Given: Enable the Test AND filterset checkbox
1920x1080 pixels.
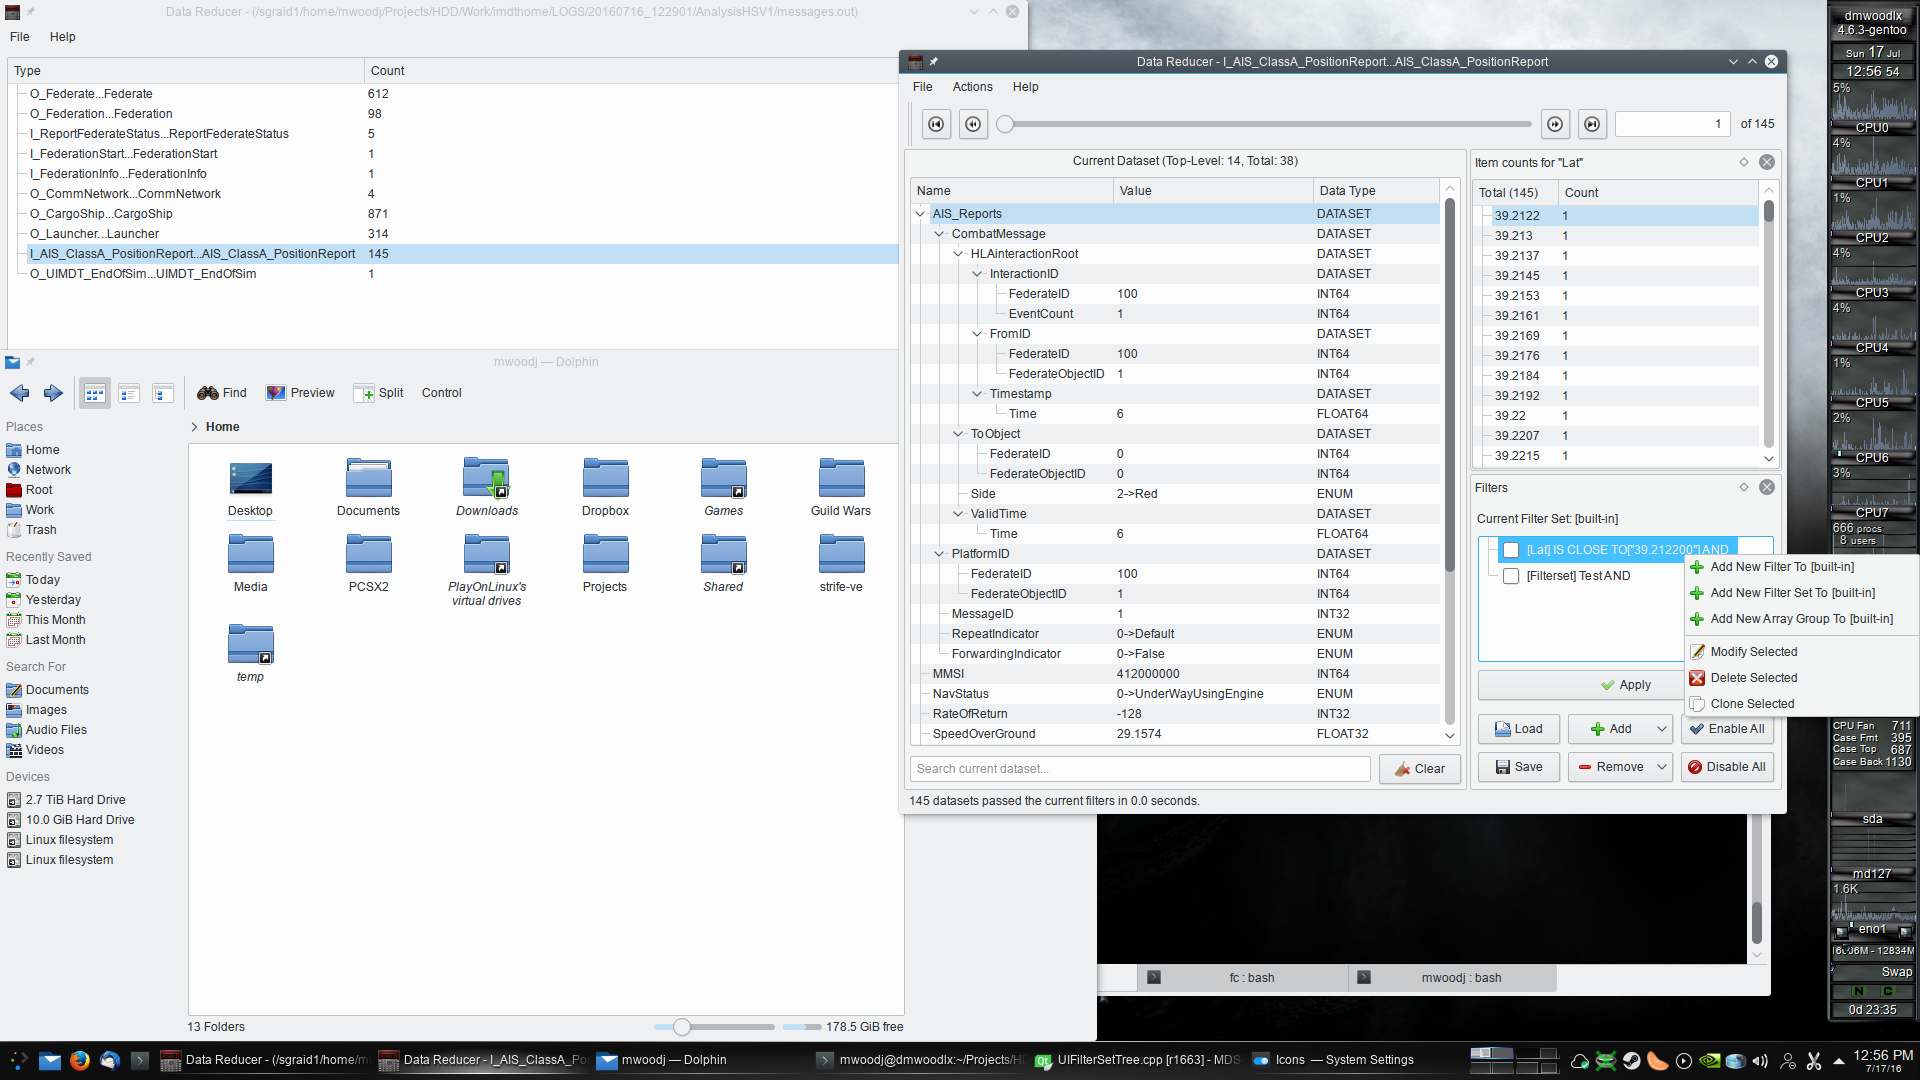Looking at the screenshot, I should coord(1511,576).
